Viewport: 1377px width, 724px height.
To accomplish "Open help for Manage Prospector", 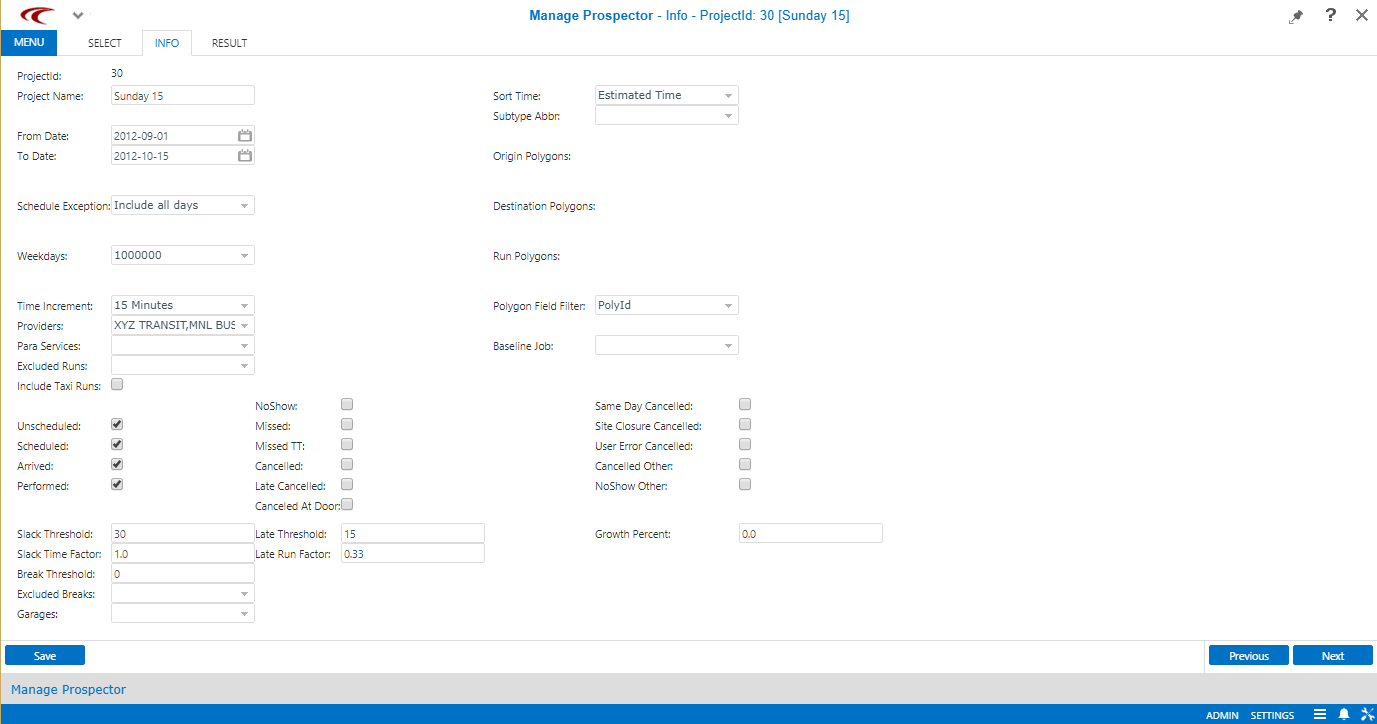I will click(x=1329, y=15).
